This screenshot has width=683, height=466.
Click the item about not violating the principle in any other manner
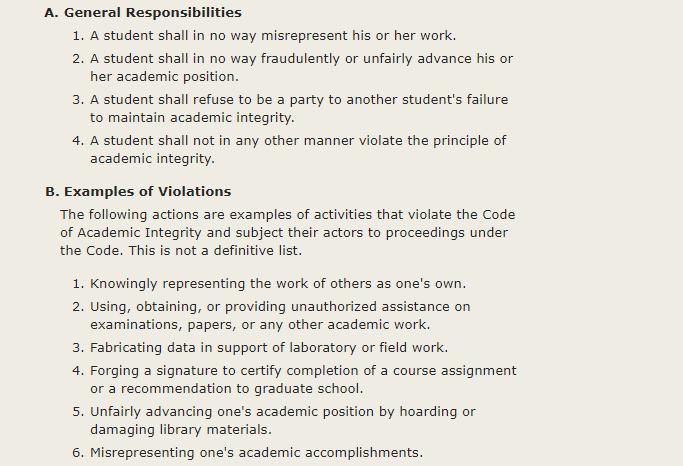297,141
